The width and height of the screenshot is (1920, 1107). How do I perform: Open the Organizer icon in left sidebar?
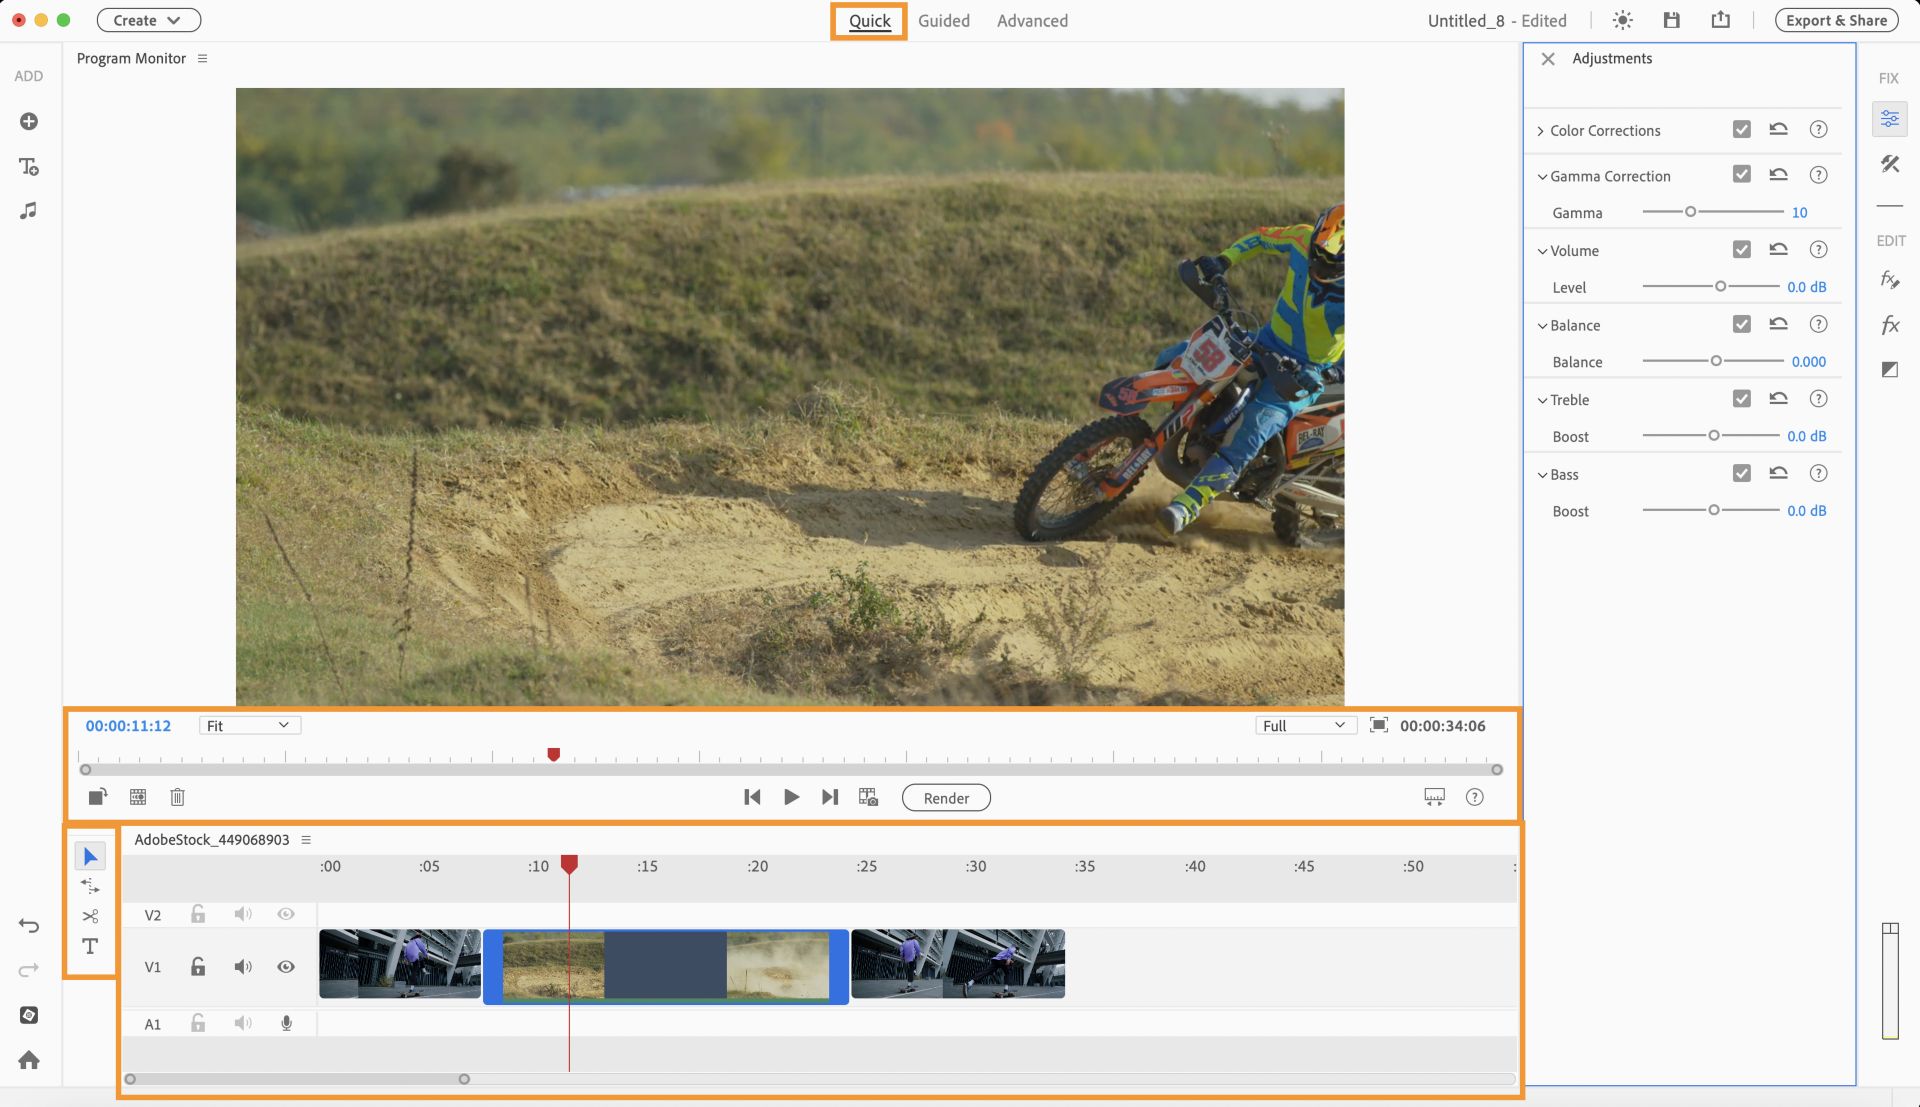click(29, 1015)
